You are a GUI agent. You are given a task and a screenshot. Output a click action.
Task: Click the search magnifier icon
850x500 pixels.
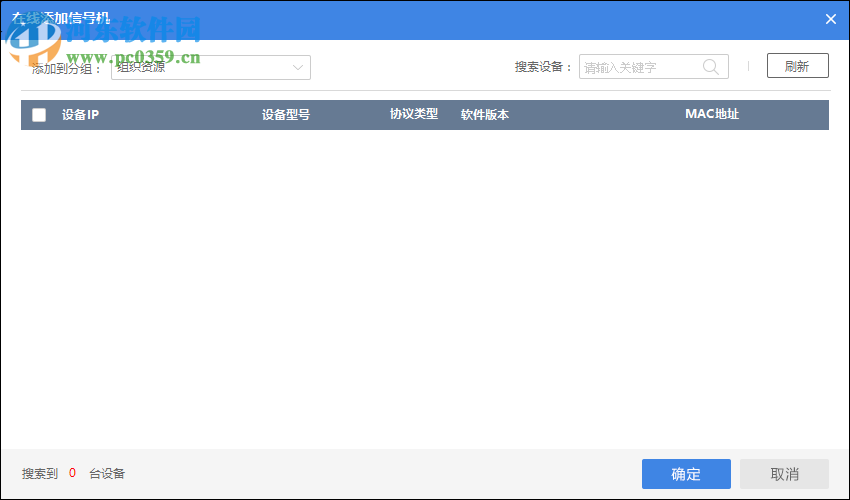(710, 67)
